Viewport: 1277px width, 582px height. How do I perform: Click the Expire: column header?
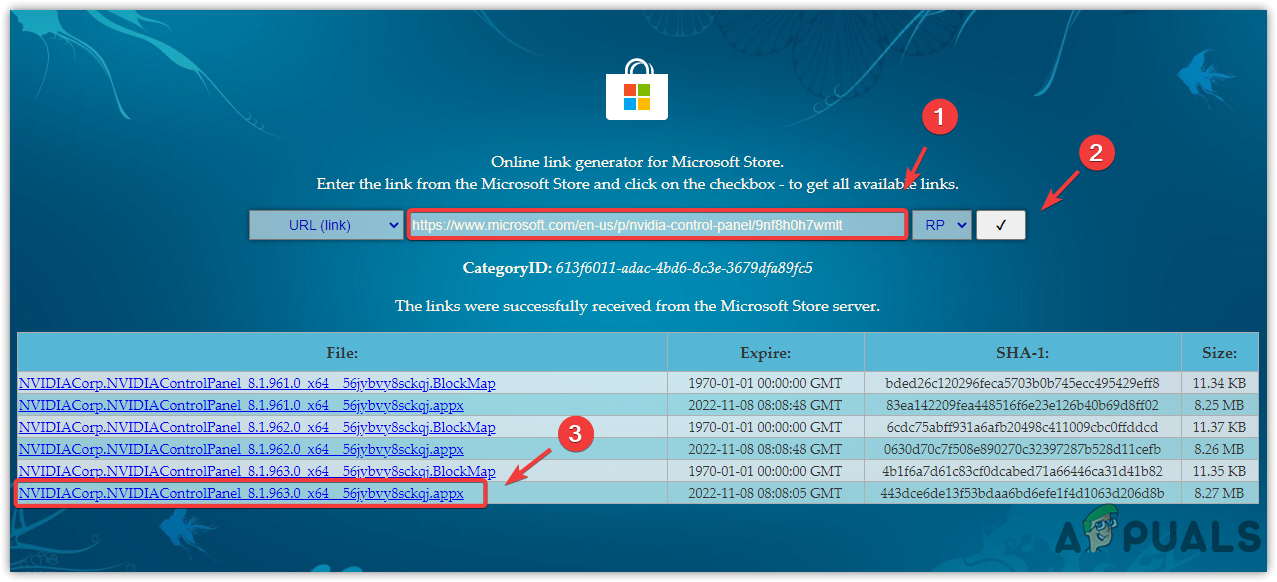coord(765,353)
